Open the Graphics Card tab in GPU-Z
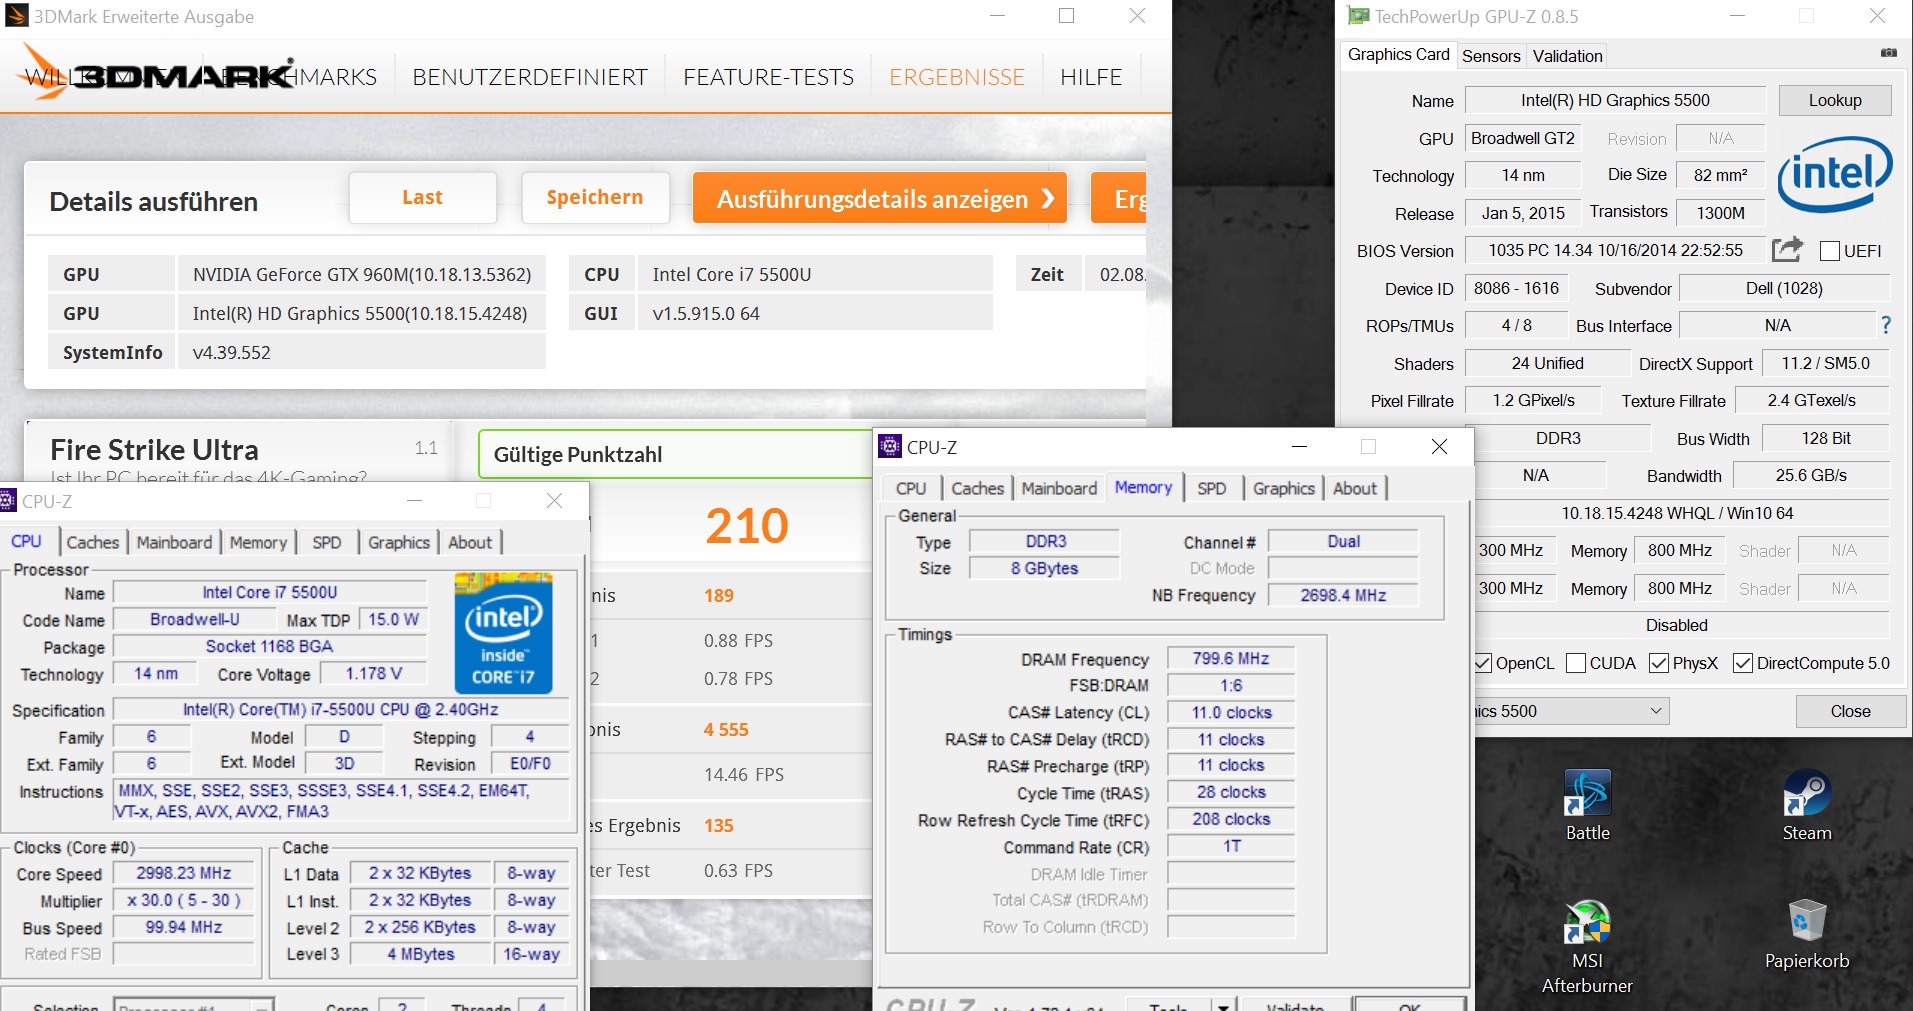Image resolution: width=1913 pixels, height=1011 pixels. (x=1398, y=54)
